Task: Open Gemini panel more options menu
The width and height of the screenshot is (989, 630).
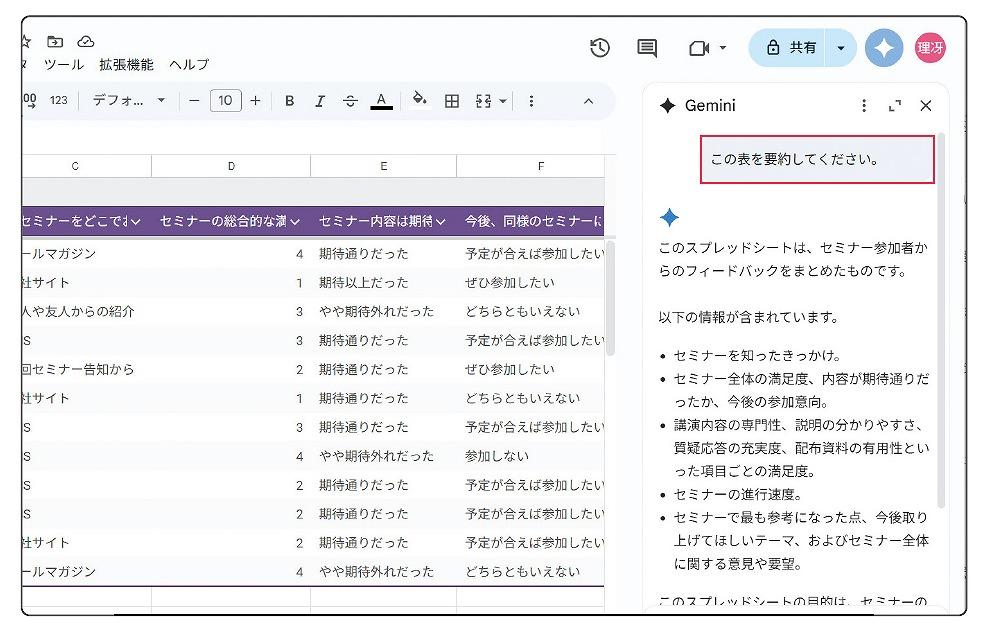Action: click(x=864, y=106)
